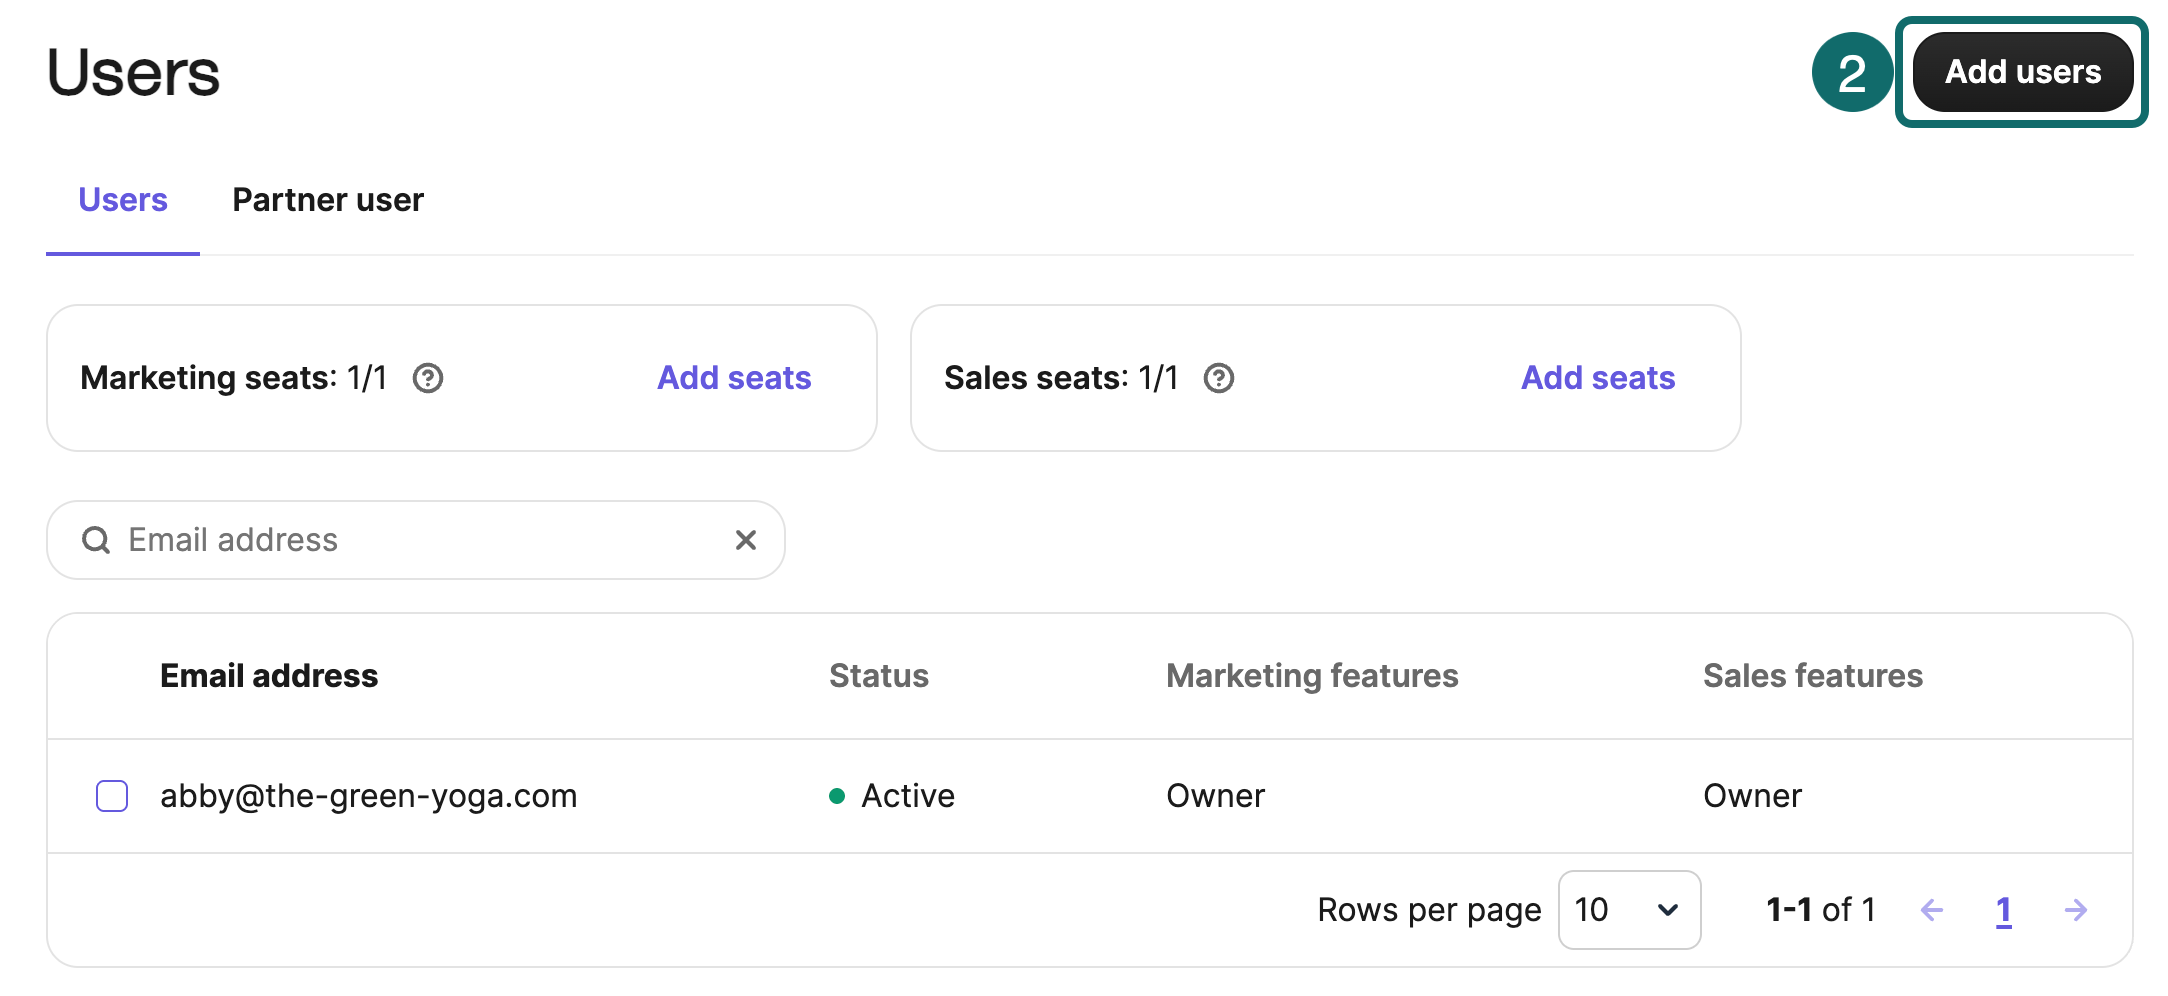The height and width of the screenshot is (996, 2168).
Task: Click Add seats for Sales seats
Action: click(x=1597, y=378)
